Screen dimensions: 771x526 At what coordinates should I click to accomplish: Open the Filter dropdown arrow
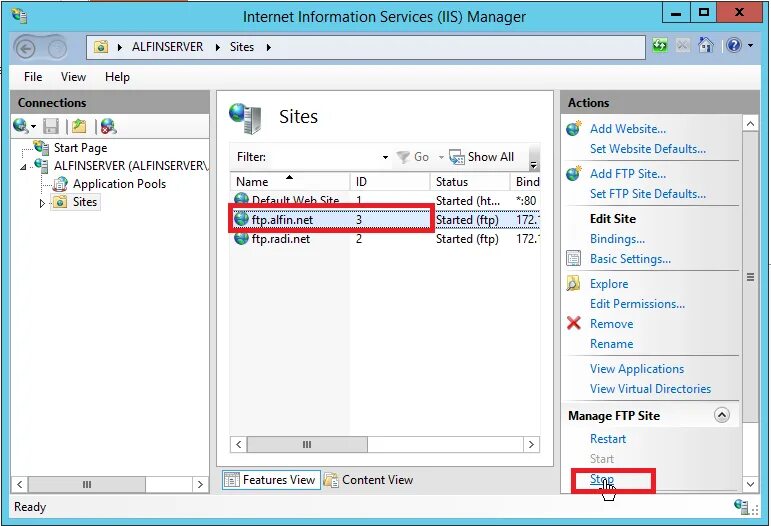click(385, 157)
